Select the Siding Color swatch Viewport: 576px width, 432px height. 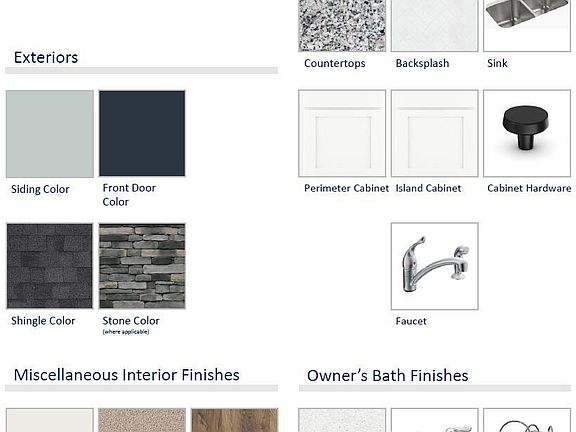pyautogui.click(x=50, y=134)
